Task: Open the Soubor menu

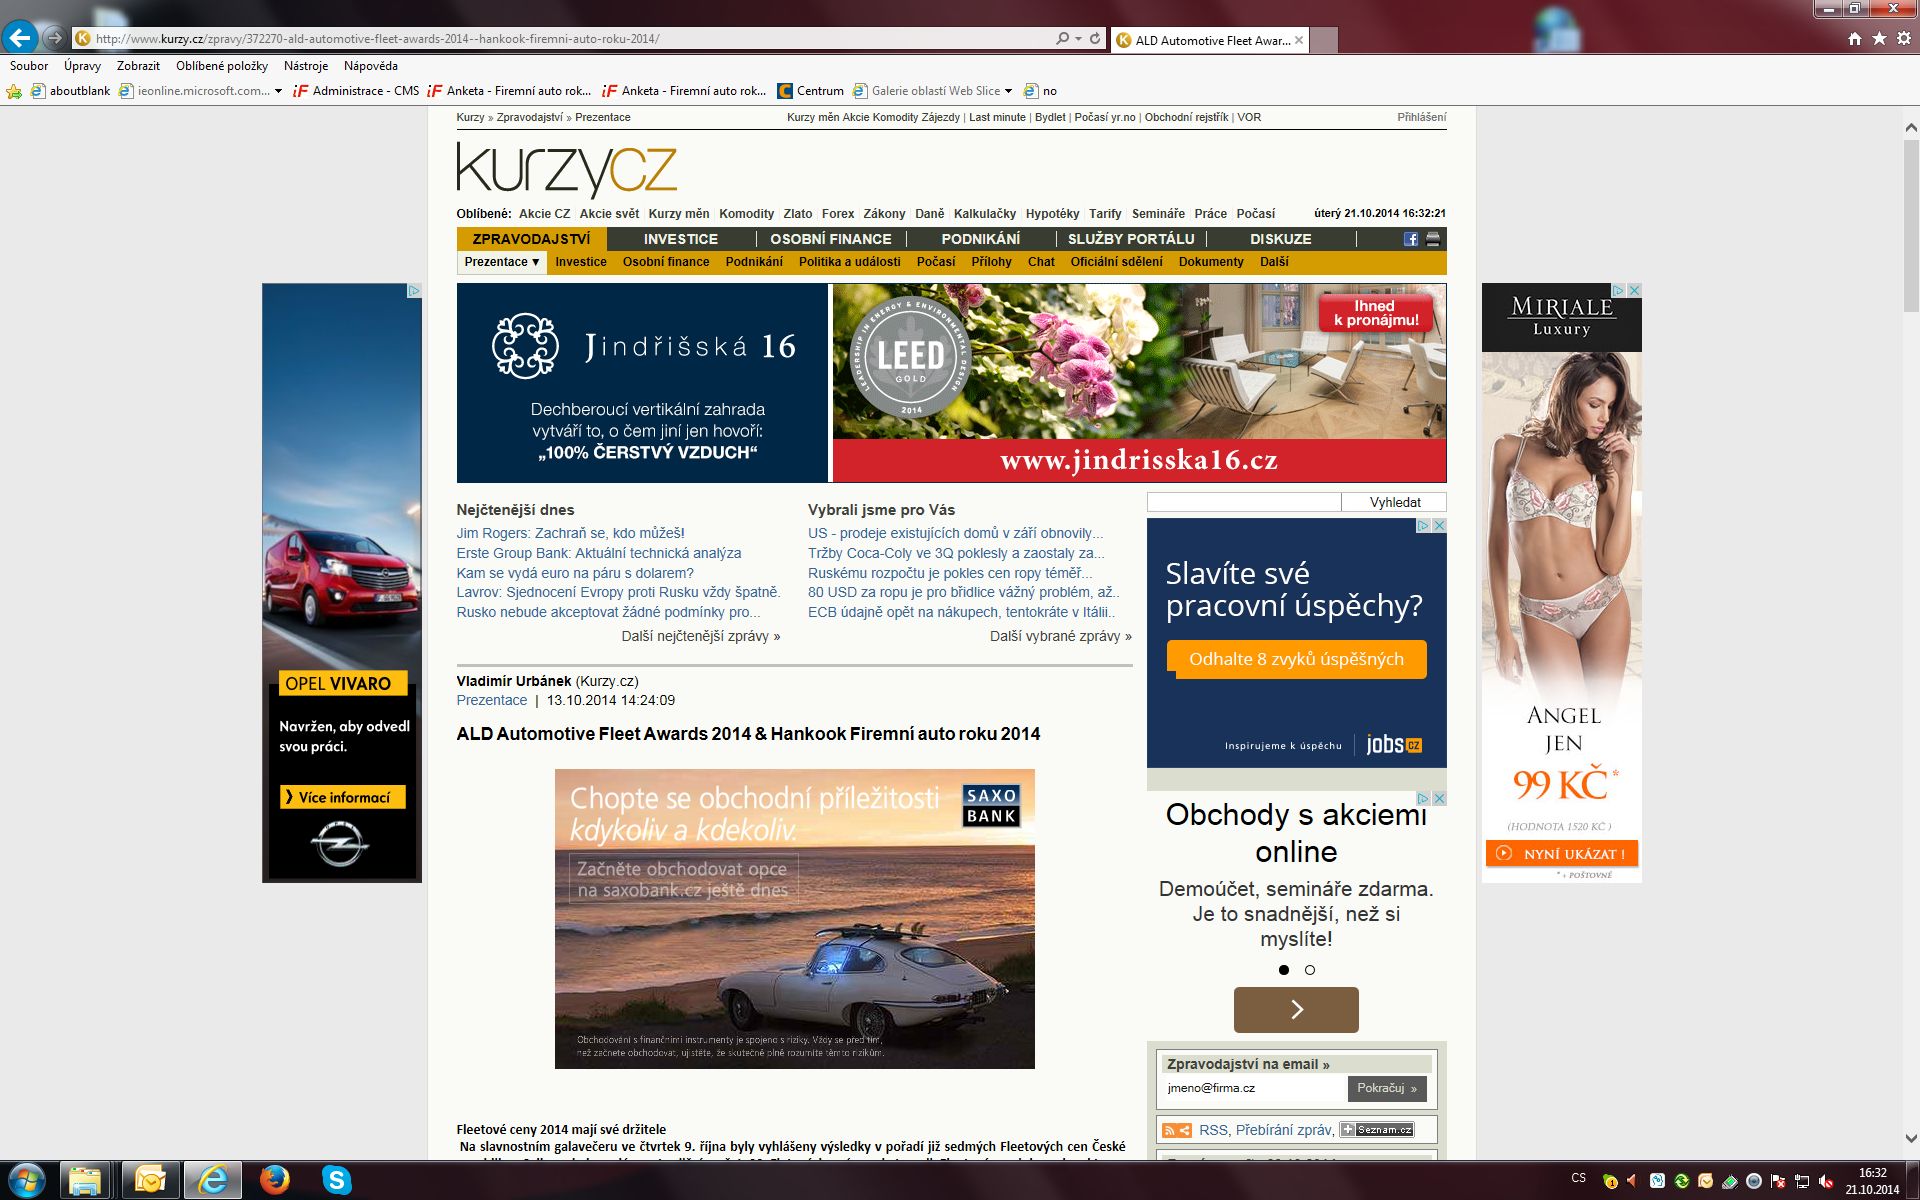Action: pyautogui.click(x=29, y=66)
